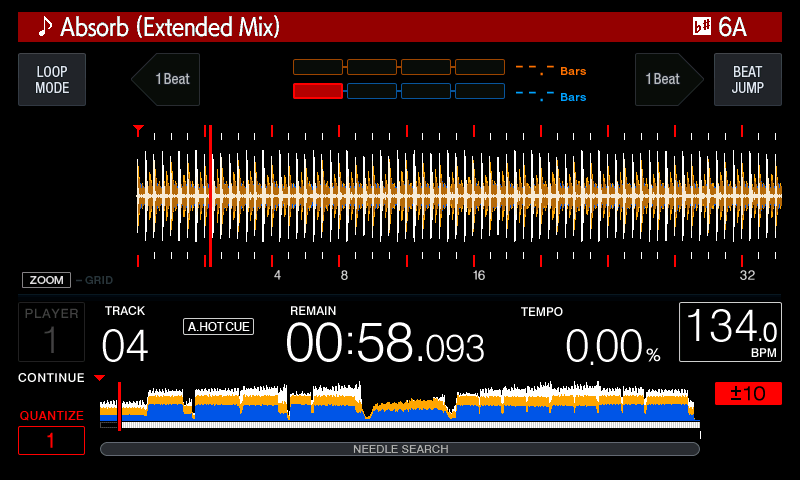Tap bar count 32 on waveform
Image resolution: width=800 pixels, height=480 pixels.
coord(747,275)
